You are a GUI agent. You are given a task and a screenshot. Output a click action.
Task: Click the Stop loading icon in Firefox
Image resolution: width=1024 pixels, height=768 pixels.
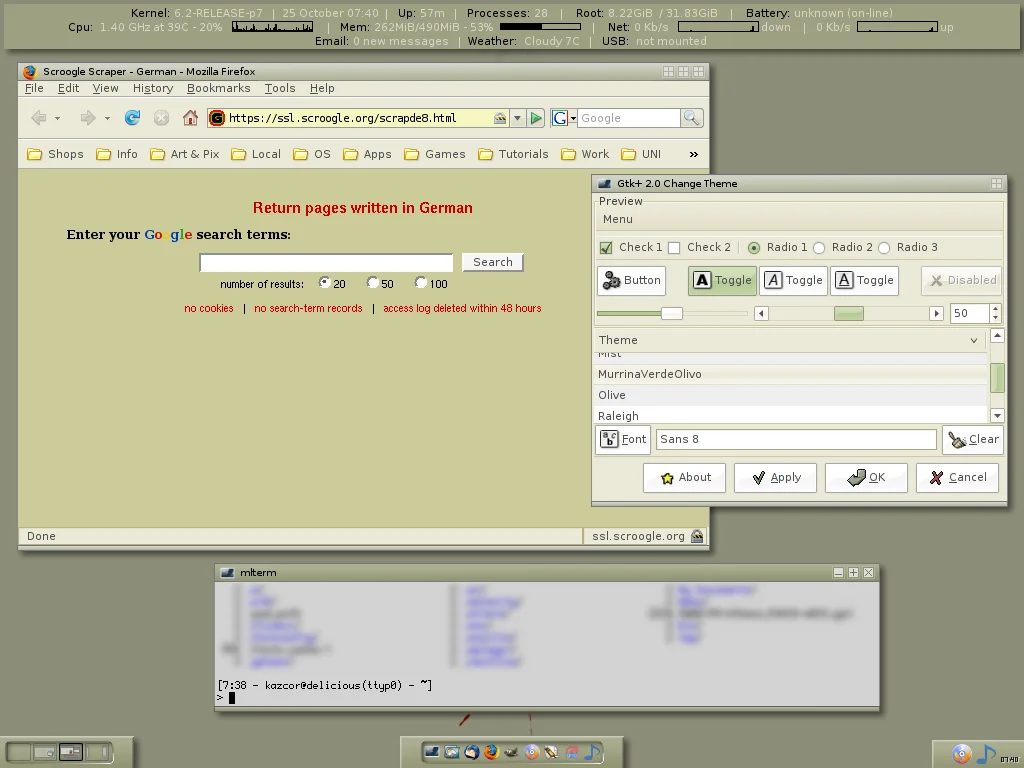pyautogui.click(x=161, y=118)
